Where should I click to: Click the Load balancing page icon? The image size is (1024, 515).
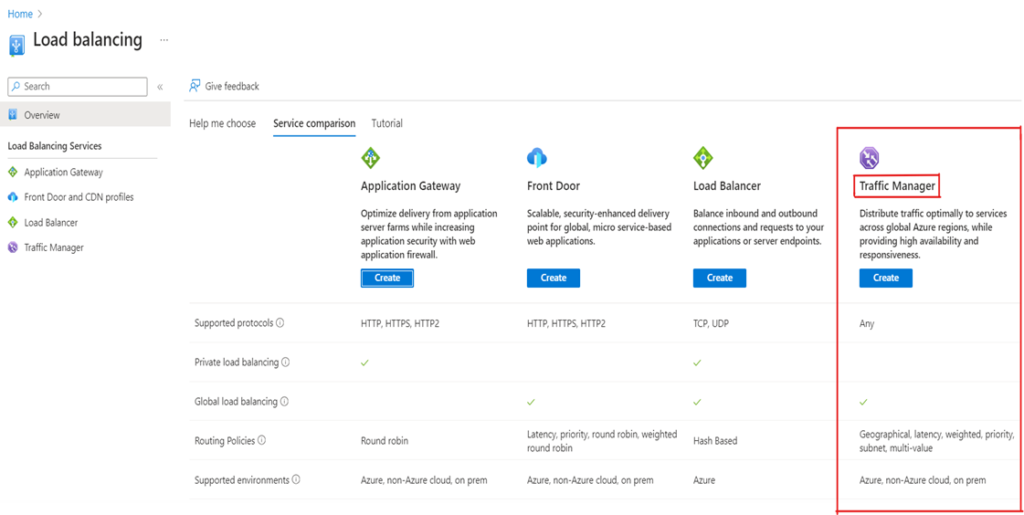point(17,44)
